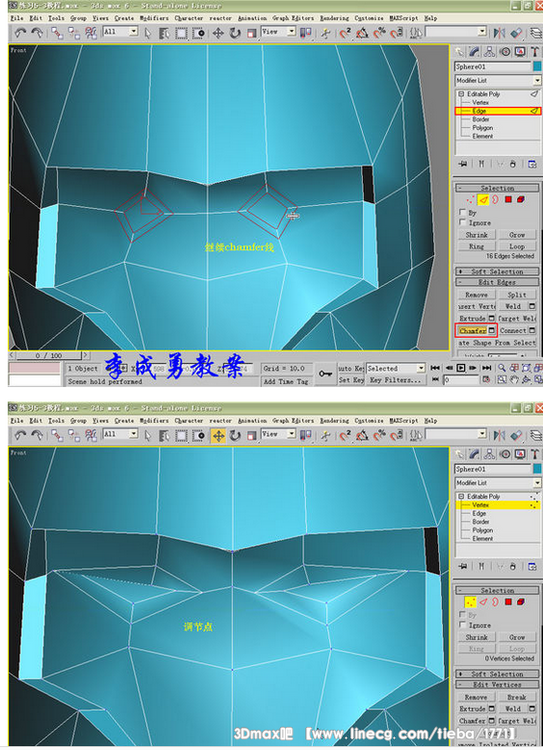Open Weld settings box in bottom Edit Vertices

click(x=532, y=708)
